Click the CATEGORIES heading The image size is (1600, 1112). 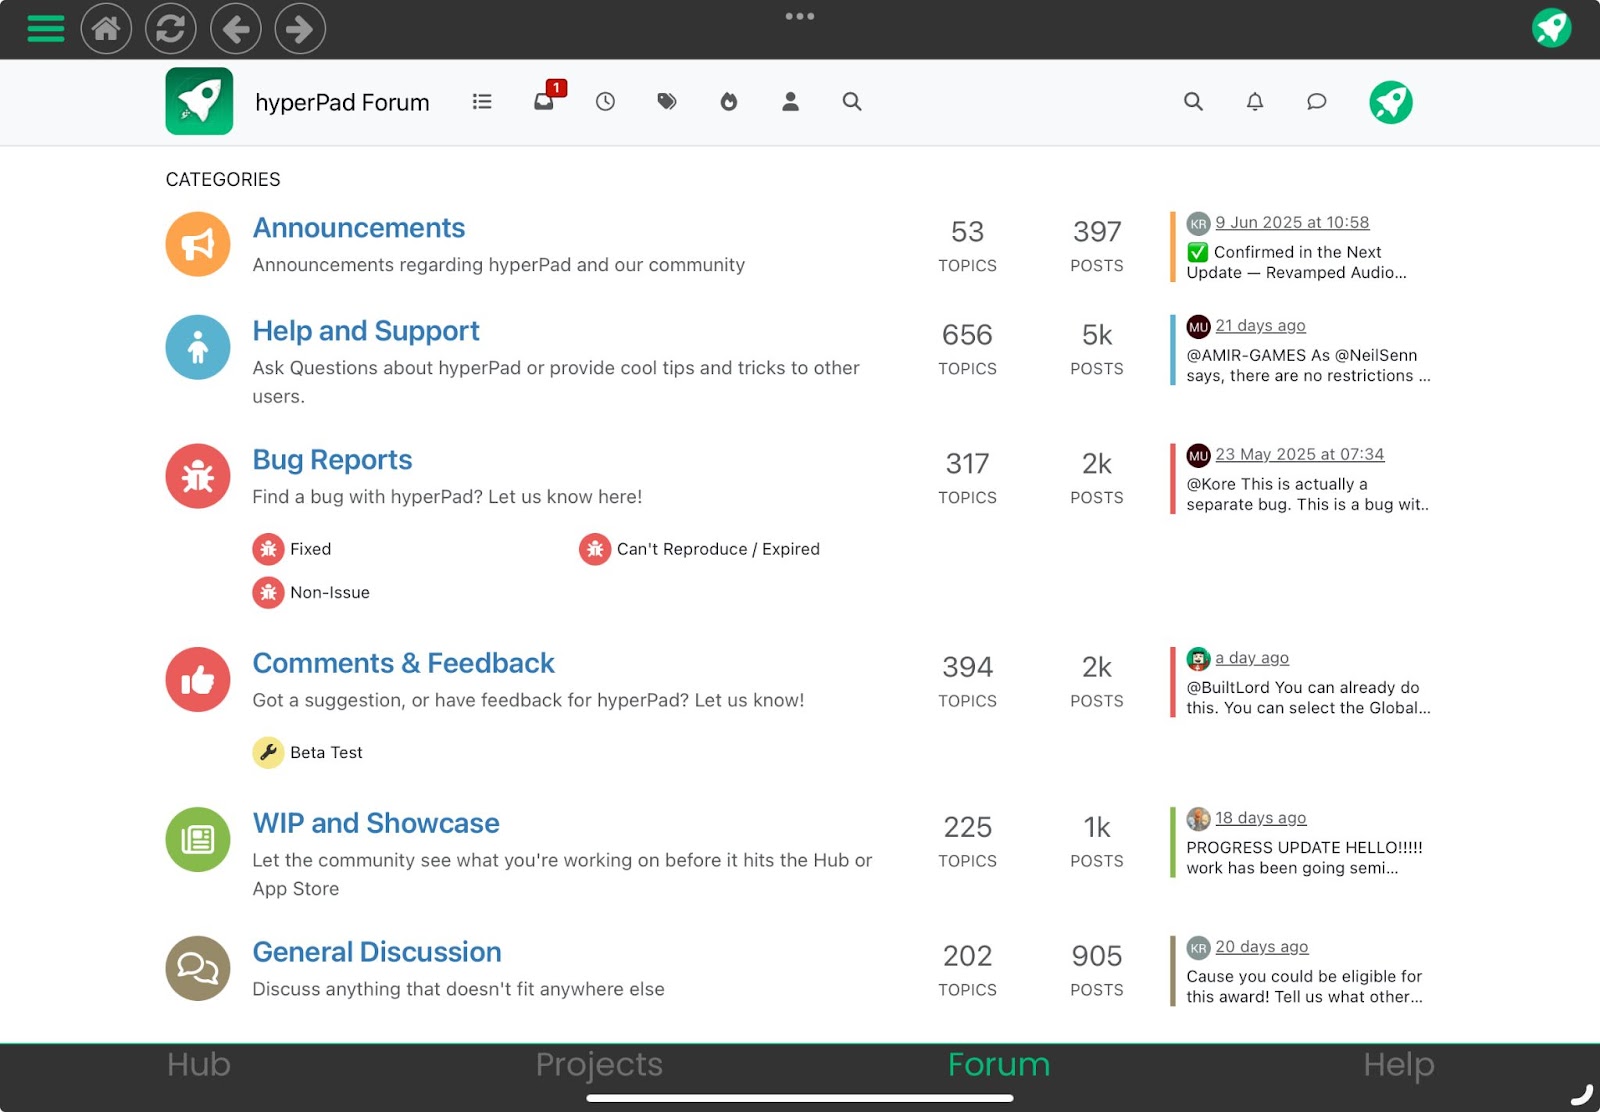pos(223,179)
